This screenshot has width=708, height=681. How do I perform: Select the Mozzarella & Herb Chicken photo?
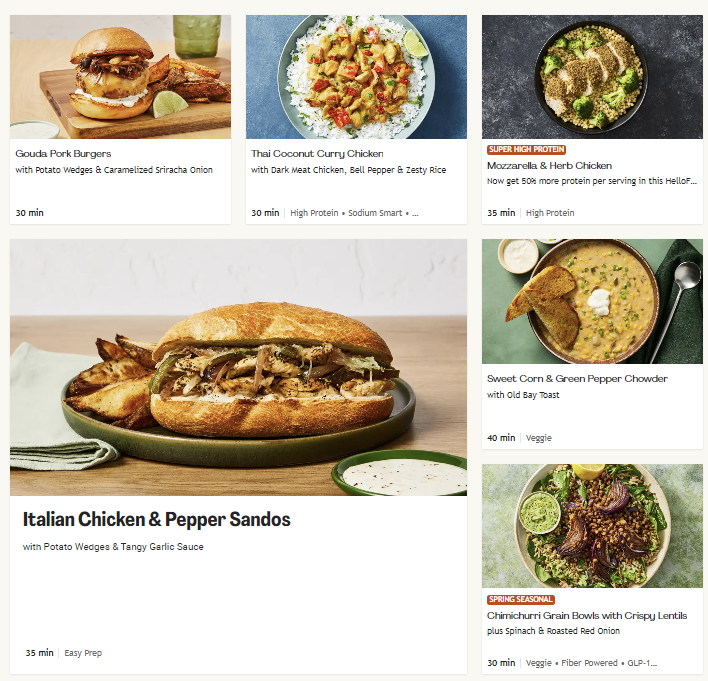592,77
